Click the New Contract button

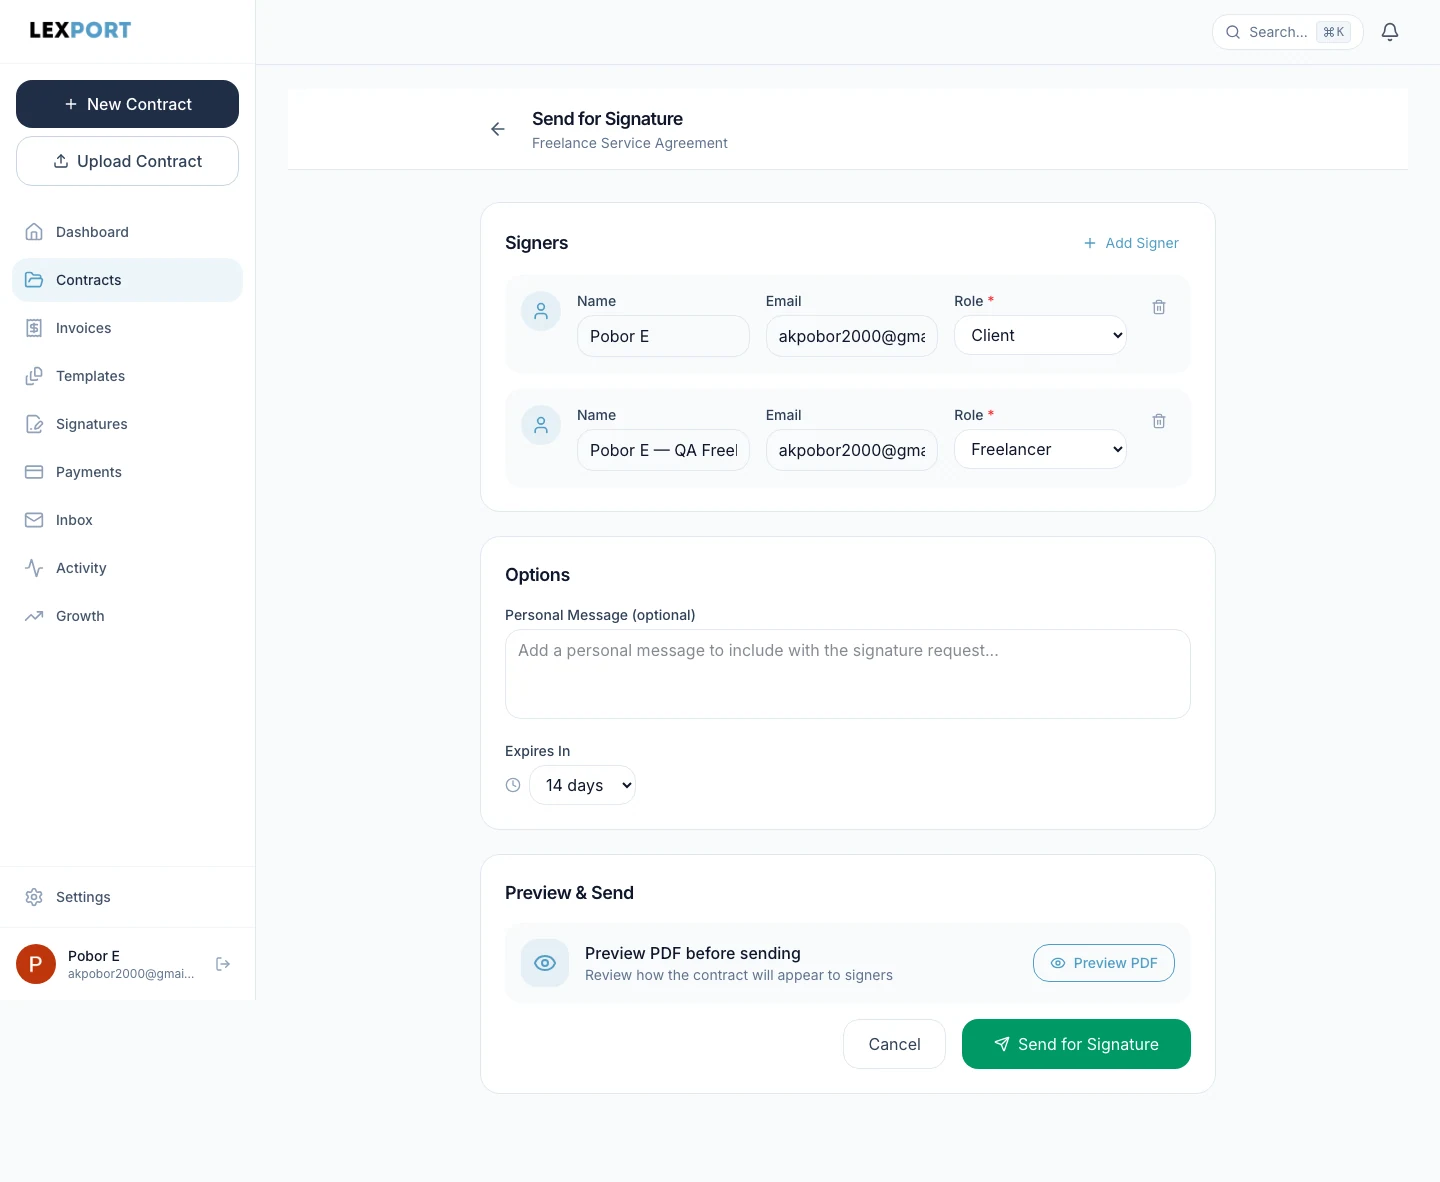[x=127, y=104]
